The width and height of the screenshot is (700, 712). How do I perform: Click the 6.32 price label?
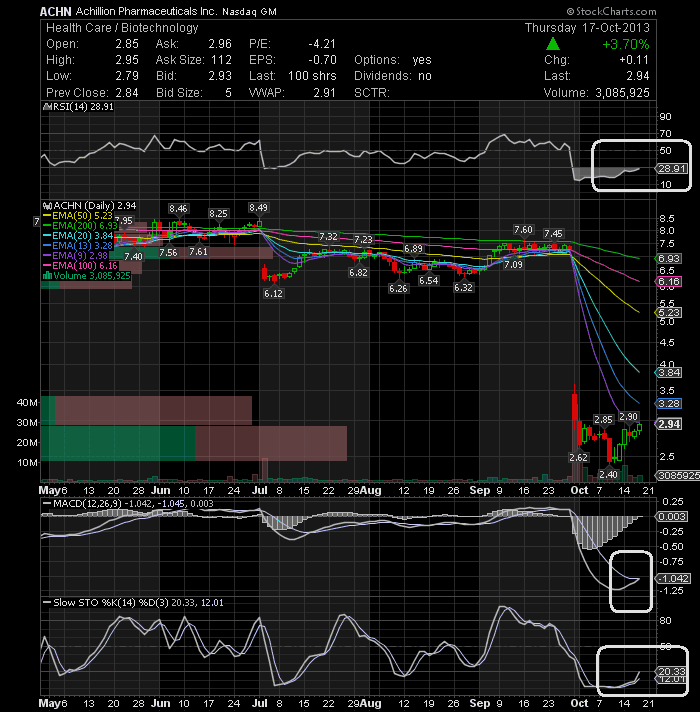click(x=463, y=287)
